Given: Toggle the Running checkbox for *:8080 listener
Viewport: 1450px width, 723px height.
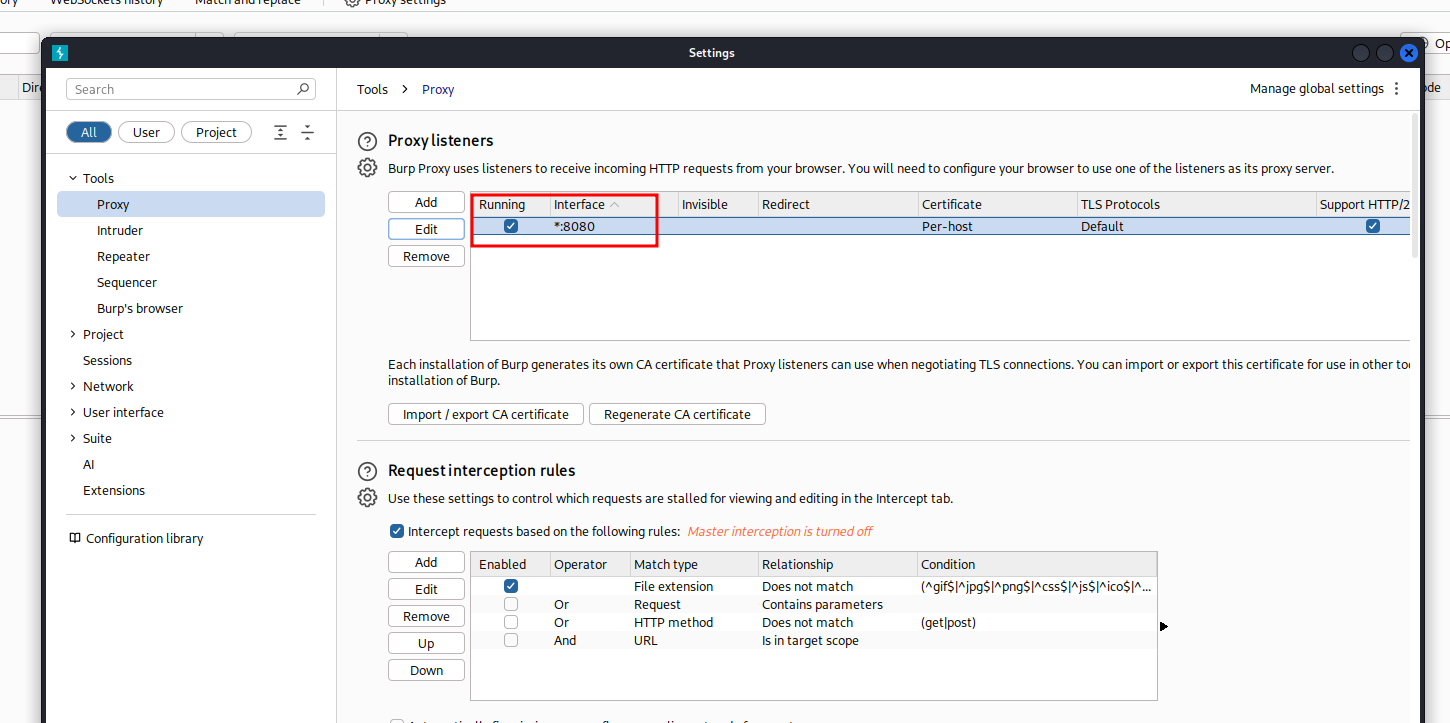Looking at the screenshot, I should 511,226.
